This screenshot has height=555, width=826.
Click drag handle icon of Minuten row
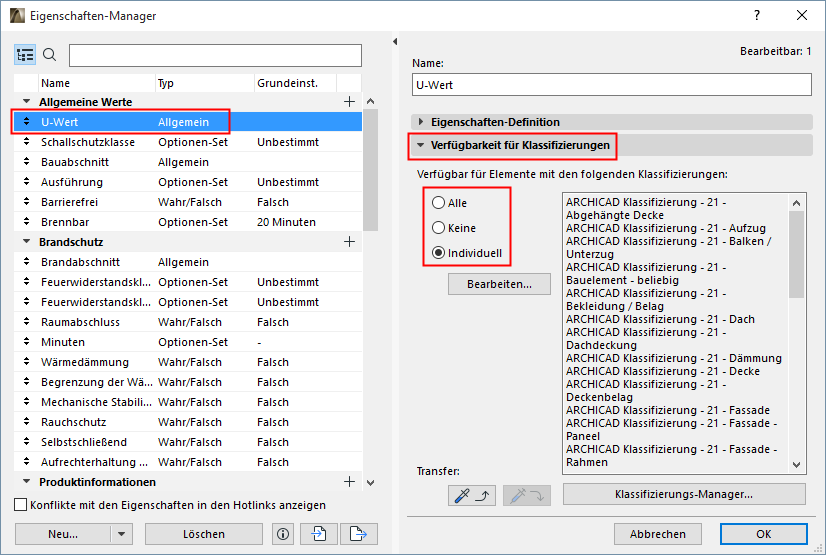click(x=26, y=342)
